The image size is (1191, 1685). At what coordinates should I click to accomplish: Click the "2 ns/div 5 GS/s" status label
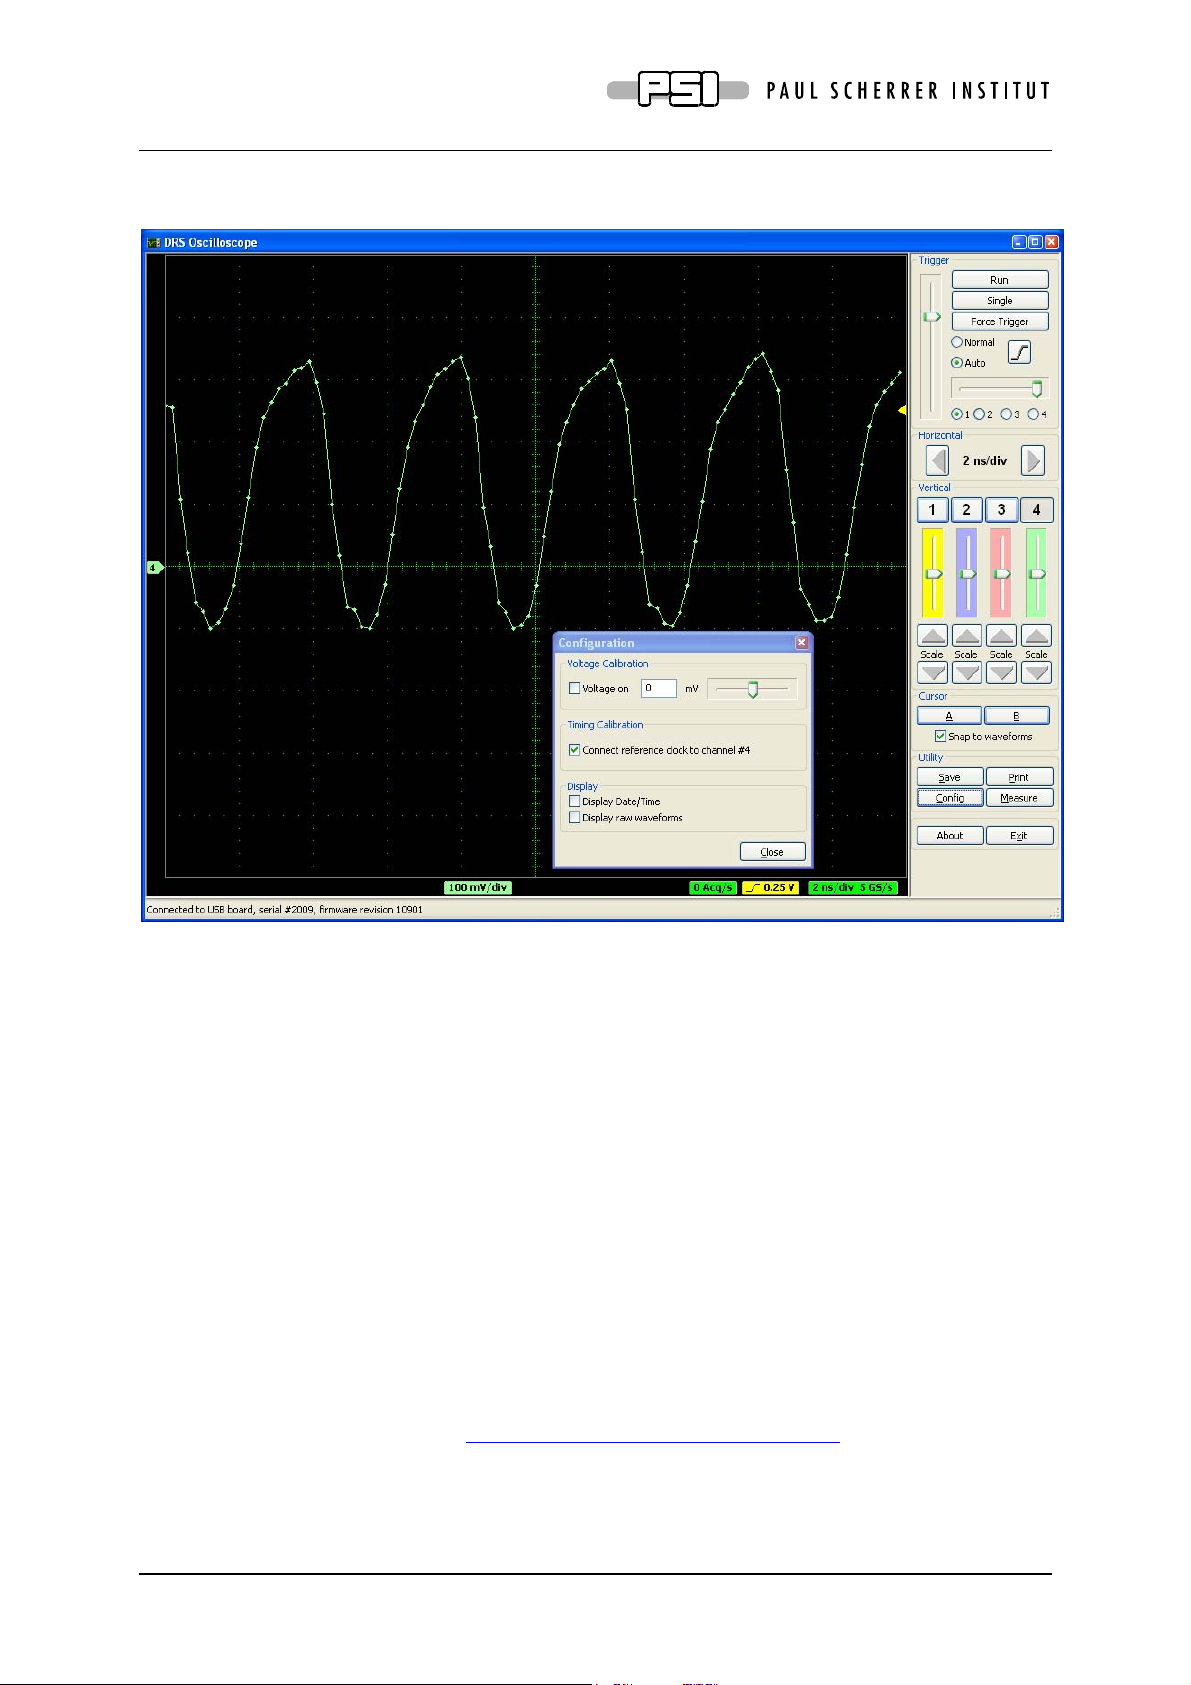point(852,887)
